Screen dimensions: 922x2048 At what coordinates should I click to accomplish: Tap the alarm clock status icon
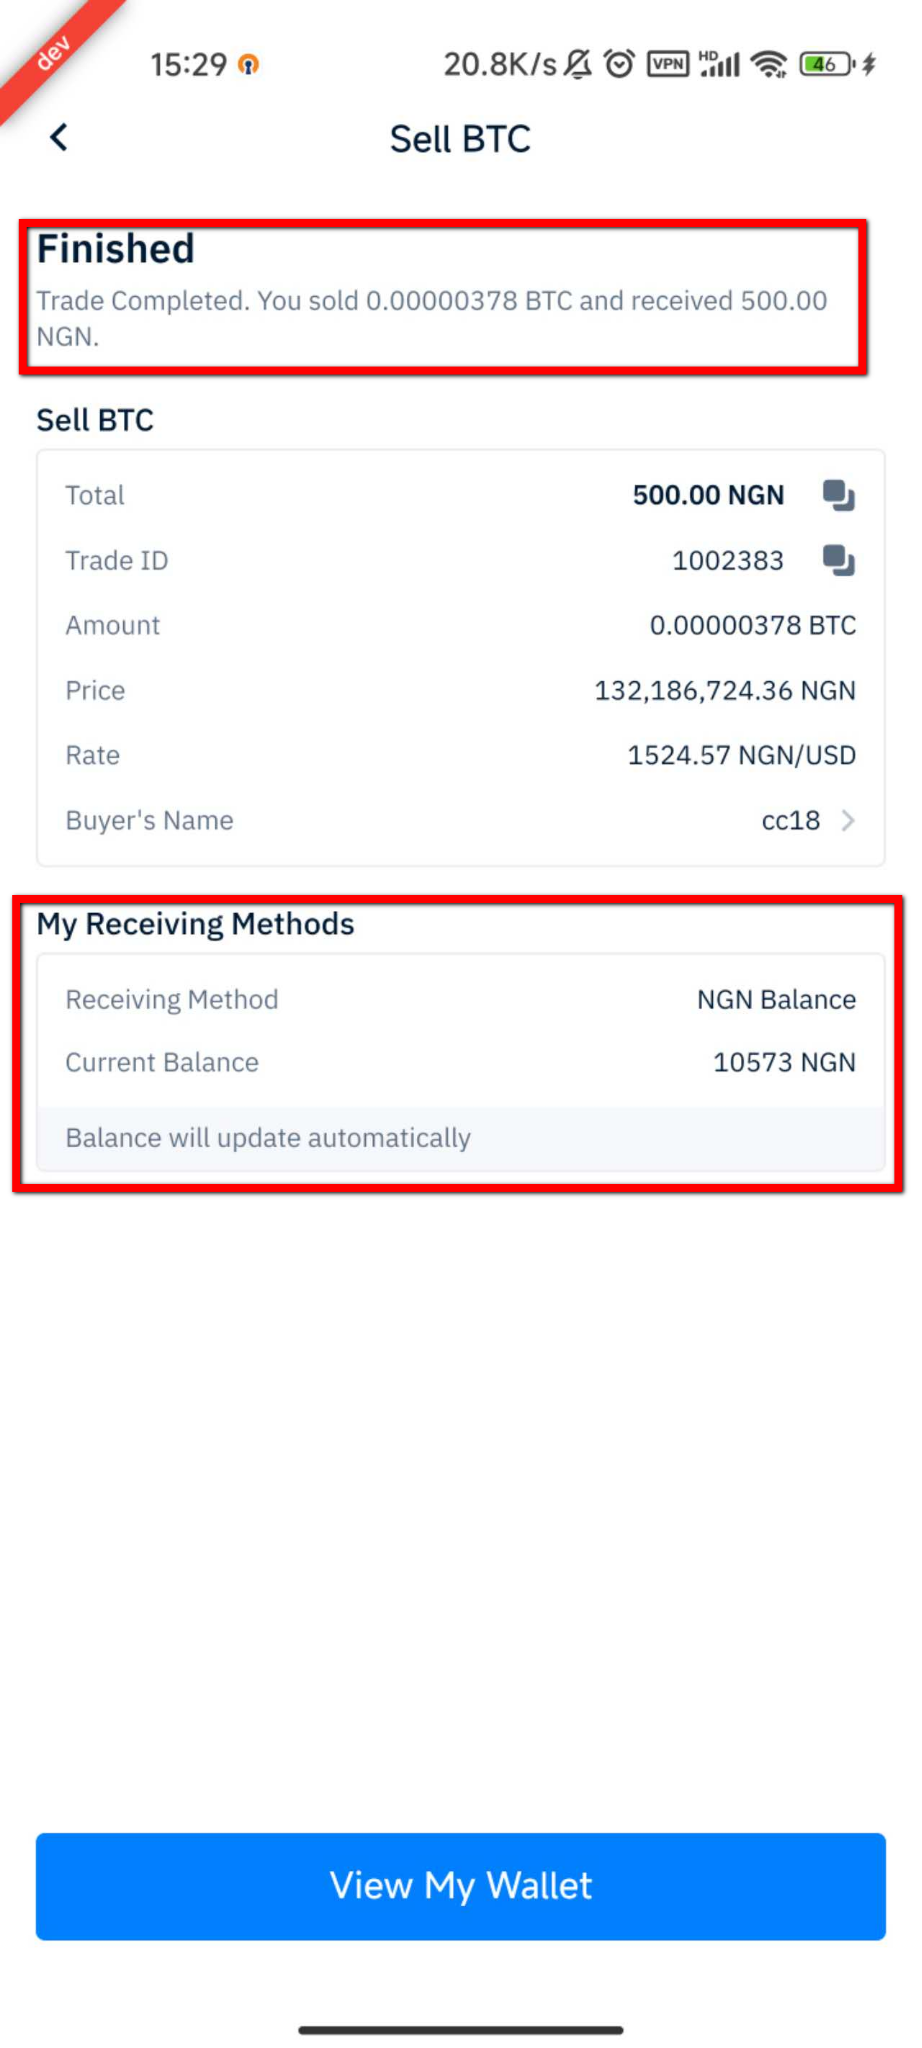tap(620, 64)
